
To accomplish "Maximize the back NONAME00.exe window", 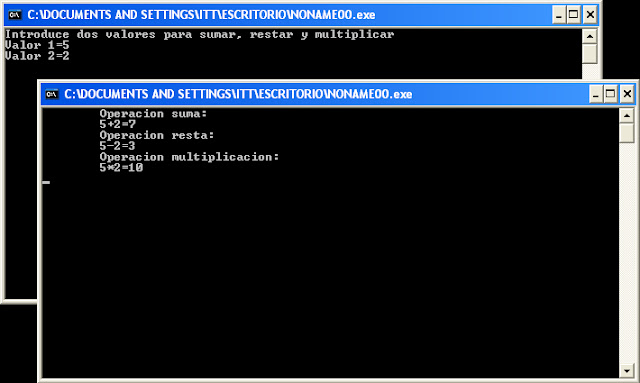I will [573, 15].
